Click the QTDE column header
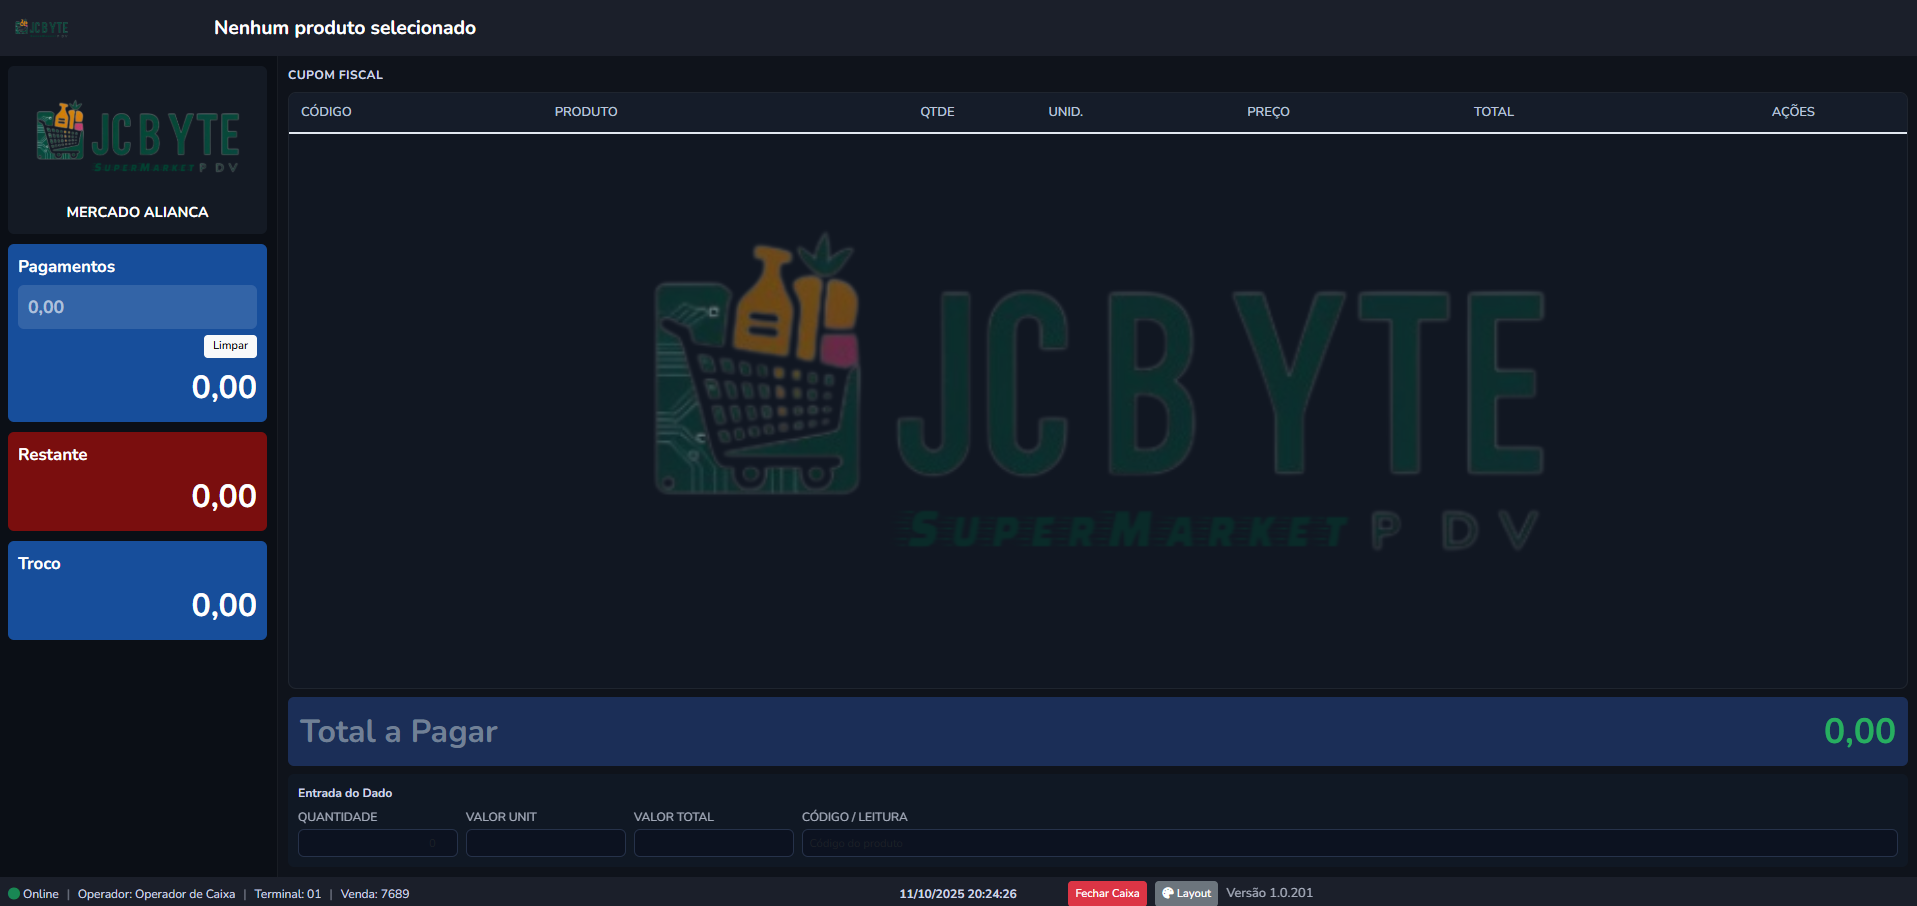 tap(937, 112)
